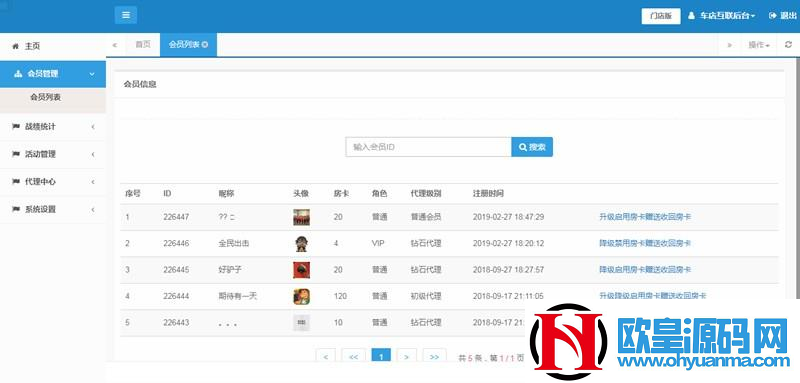800x383 pixels.
Task: Click the refresh icon on the tab bar
Action: (x=788, y=45)
